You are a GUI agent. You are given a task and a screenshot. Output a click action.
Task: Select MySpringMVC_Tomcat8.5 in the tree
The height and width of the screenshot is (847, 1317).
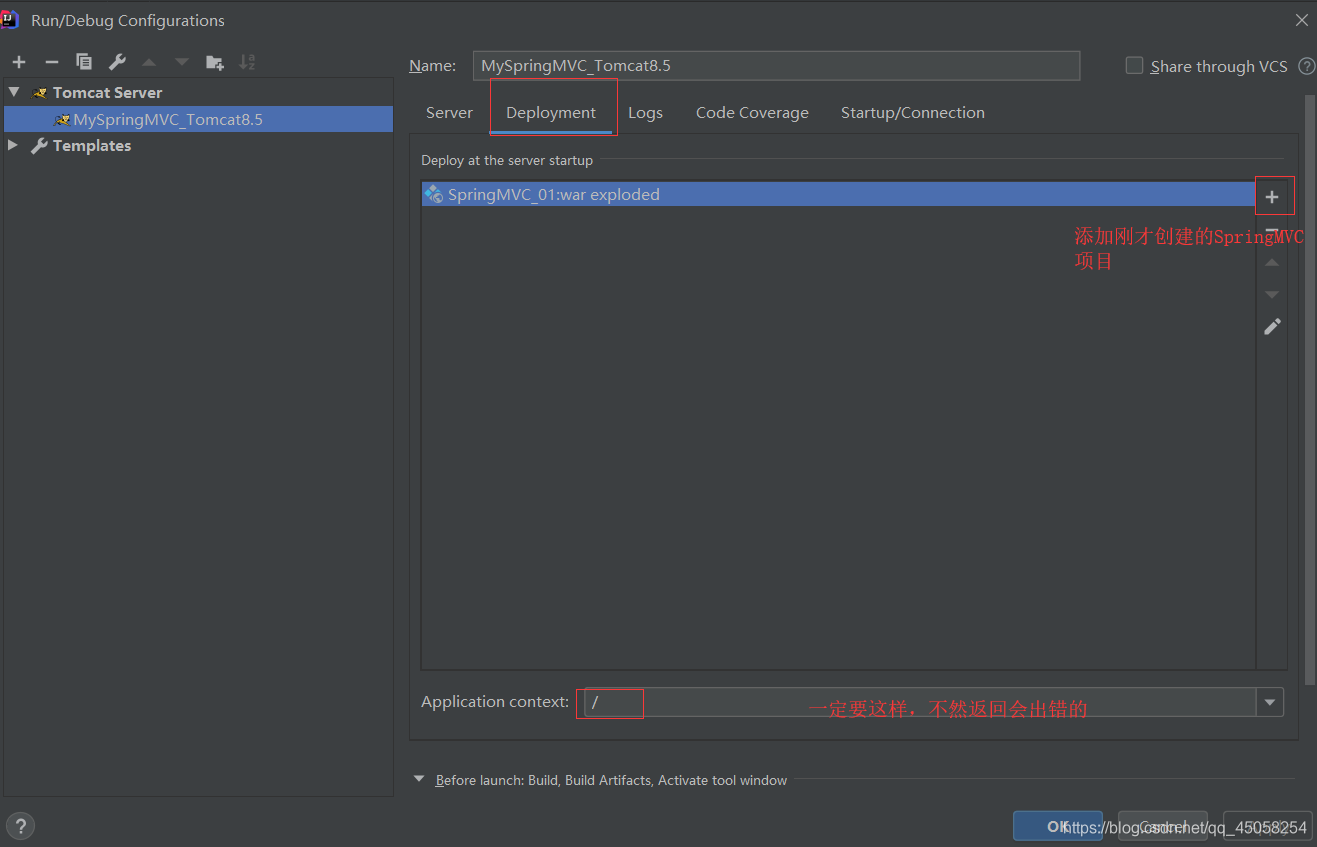click(198, 119)
